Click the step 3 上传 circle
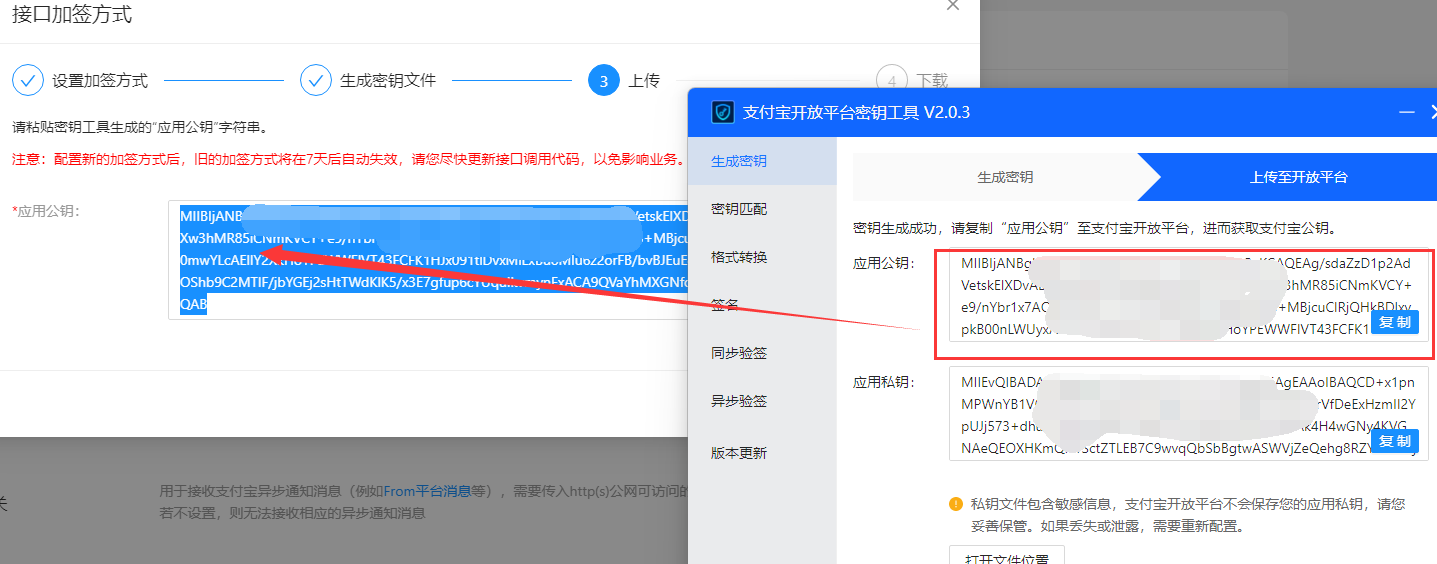The image size is (1437, 564). pos(604,80)
